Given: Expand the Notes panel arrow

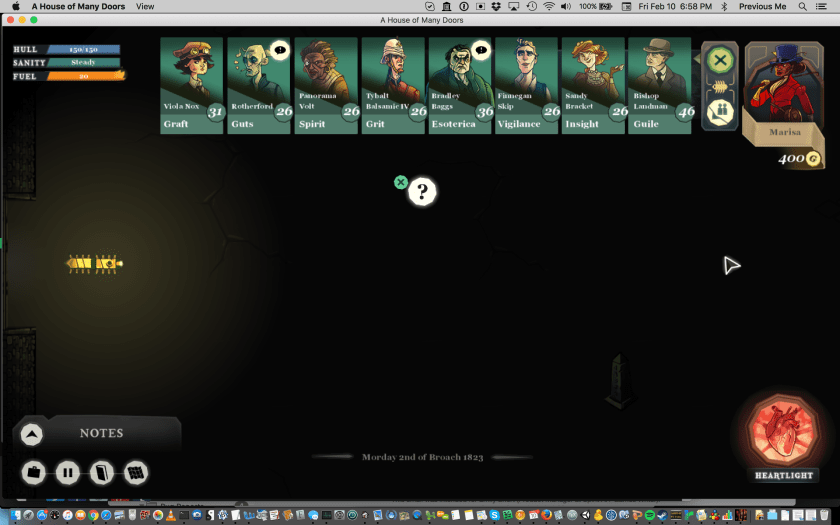Looking at the screenshot, I should [x=32, y=434].
